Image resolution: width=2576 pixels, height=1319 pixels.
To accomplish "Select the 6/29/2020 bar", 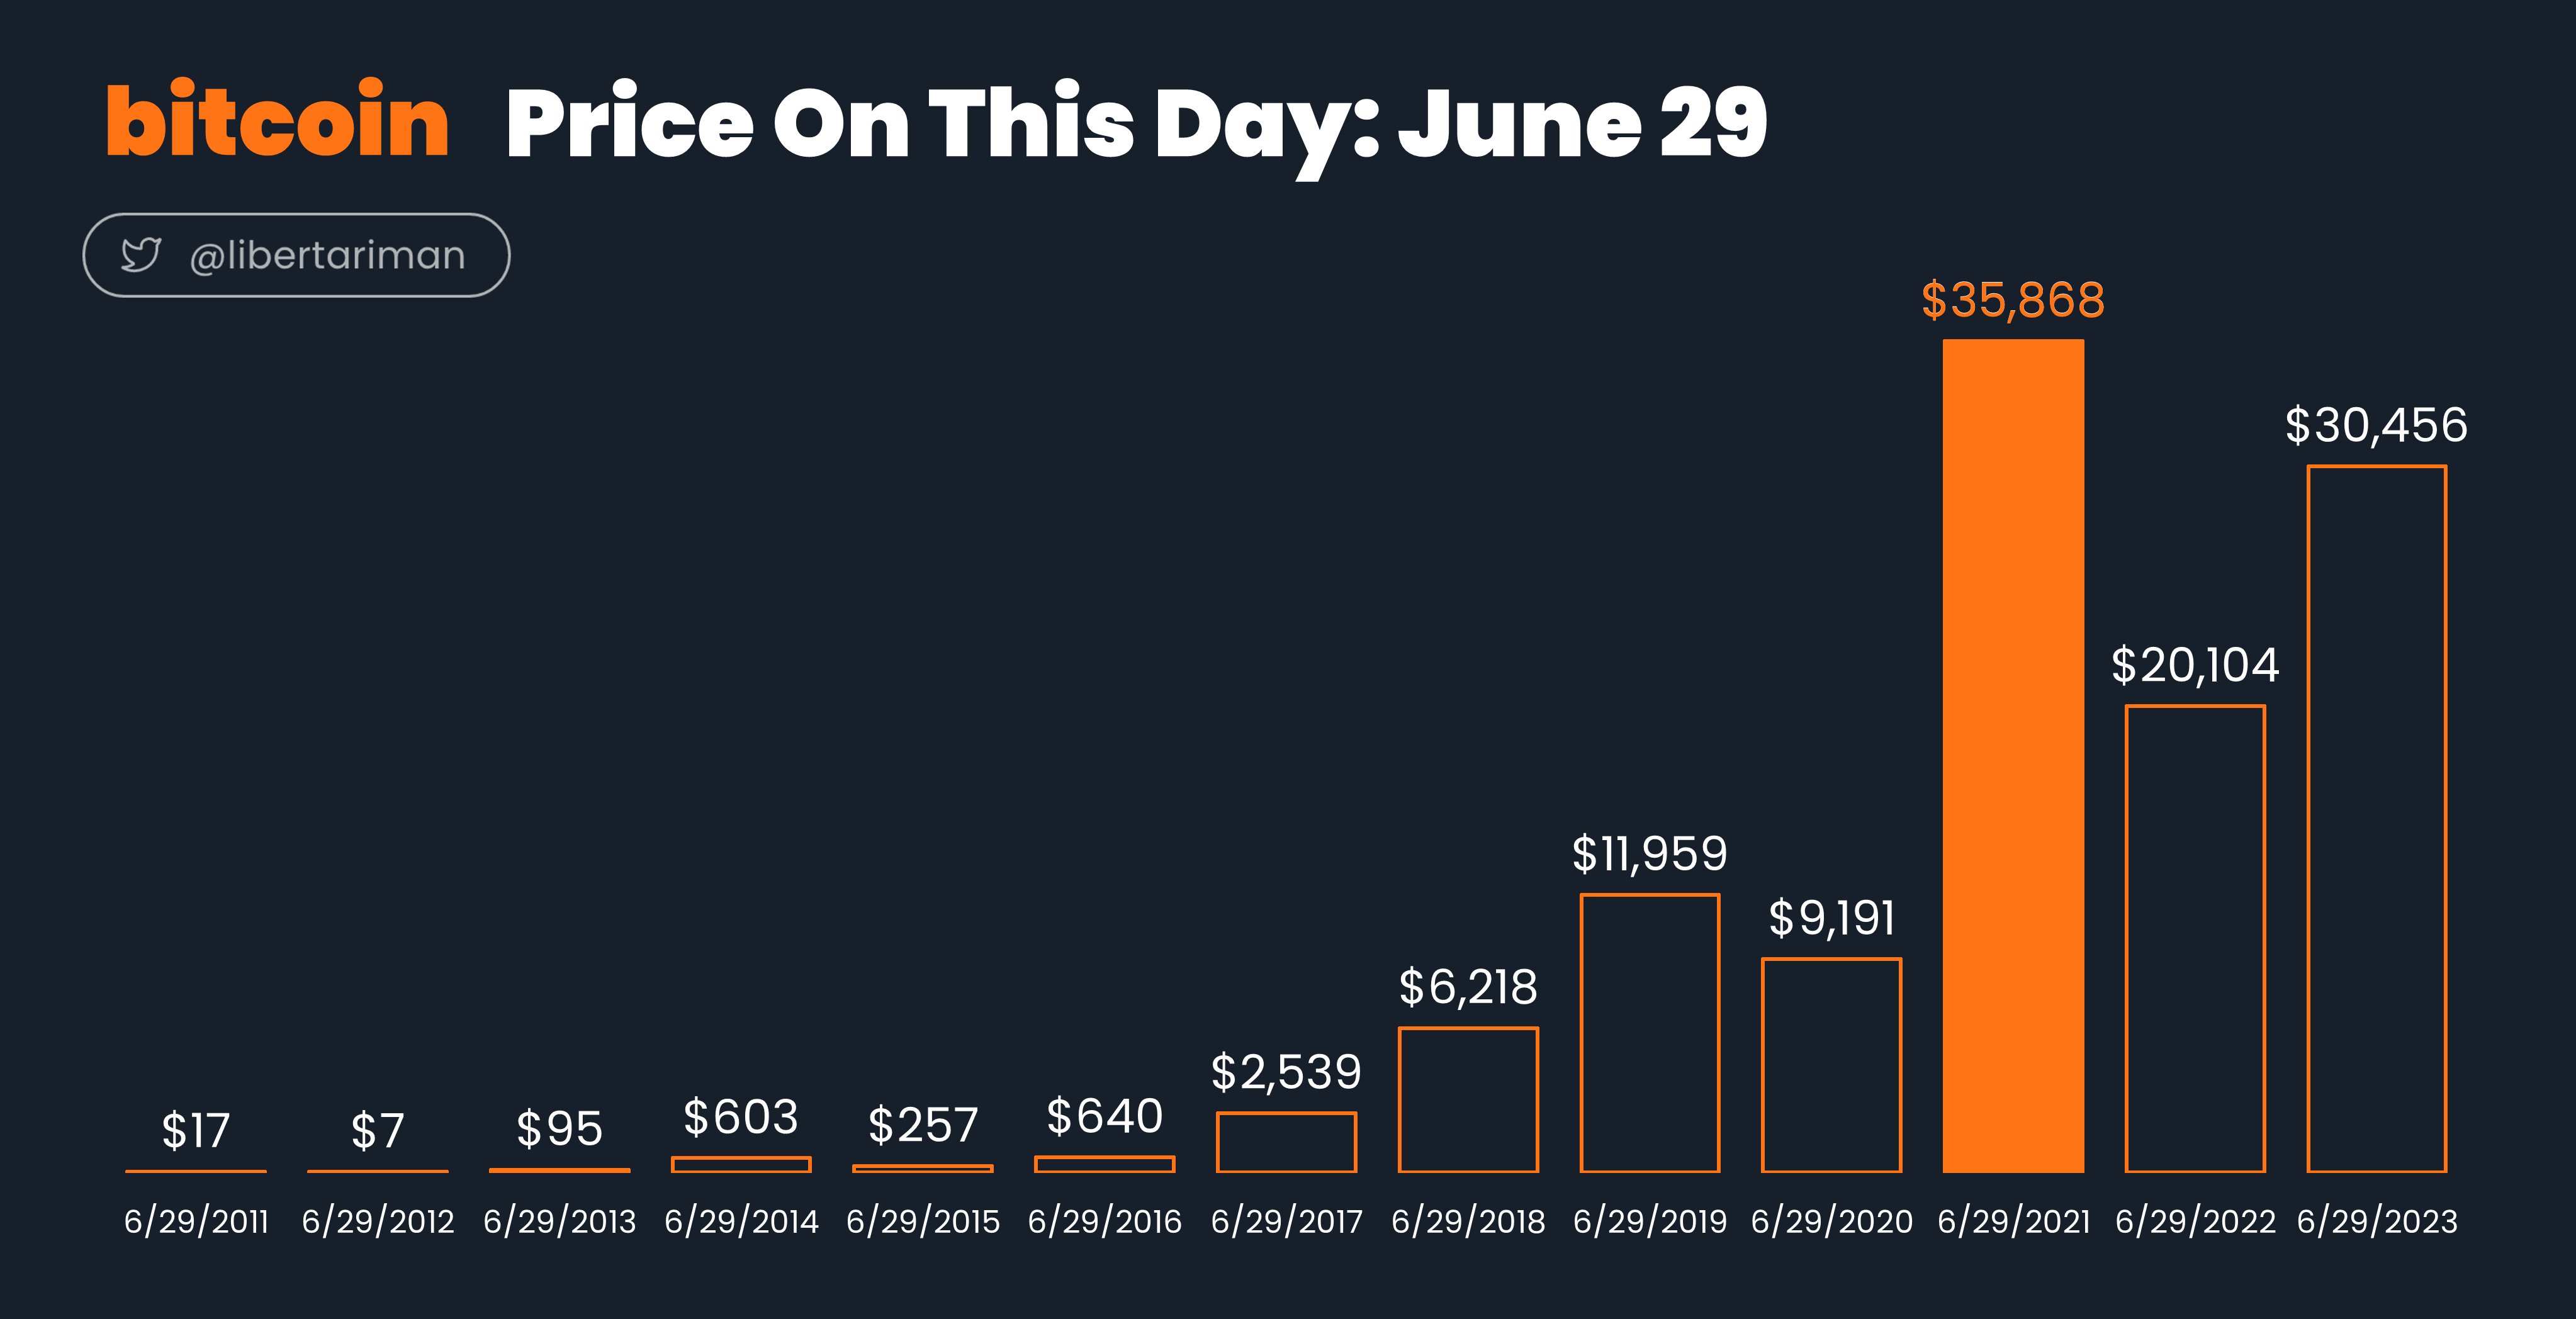I will pyautogui.click(x=1832, y=1066).
